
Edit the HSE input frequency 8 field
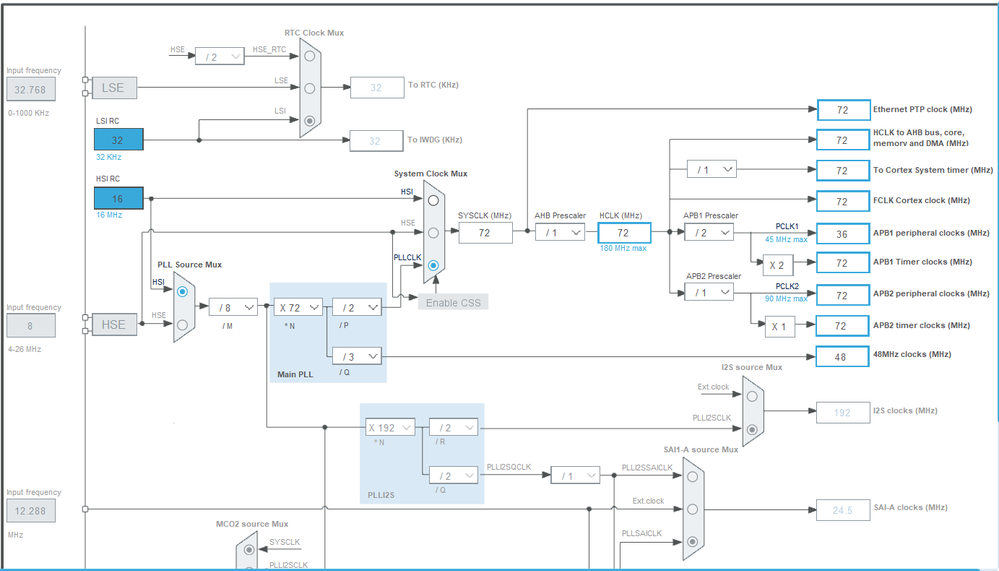point(31,326)
